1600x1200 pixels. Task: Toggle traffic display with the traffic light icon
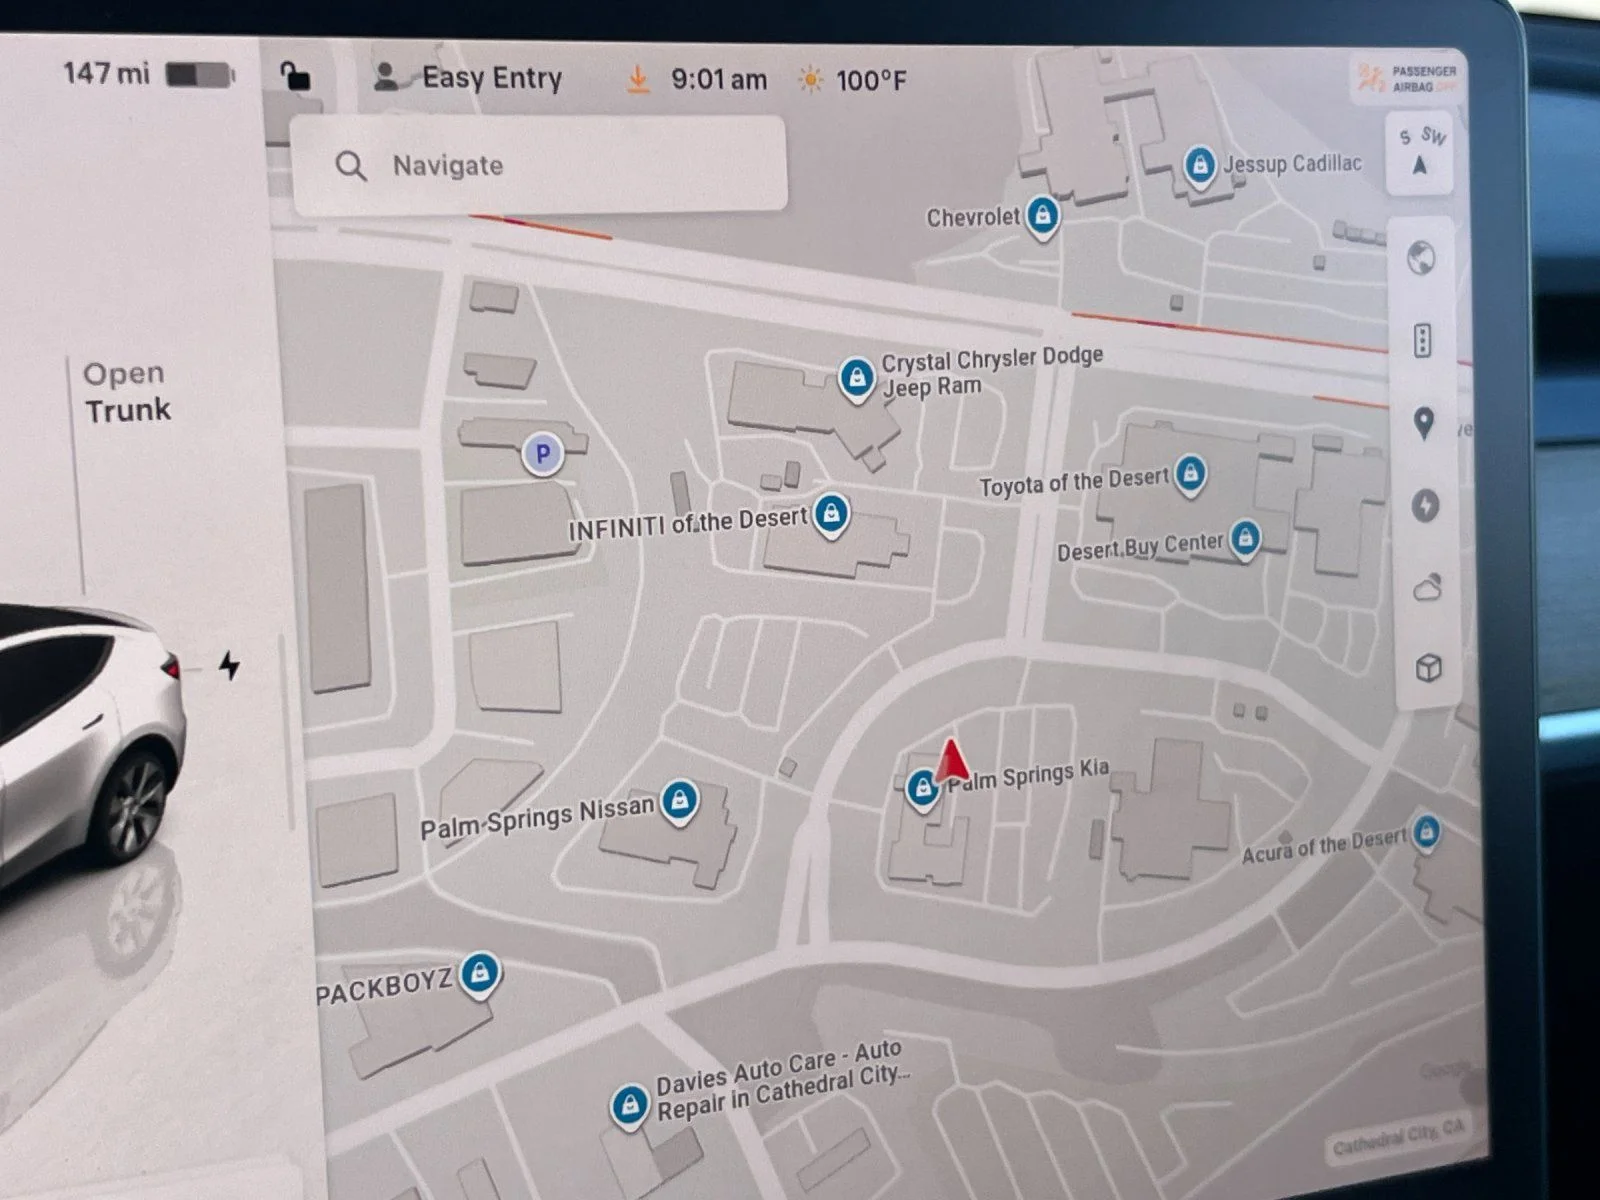(1422, 341)
